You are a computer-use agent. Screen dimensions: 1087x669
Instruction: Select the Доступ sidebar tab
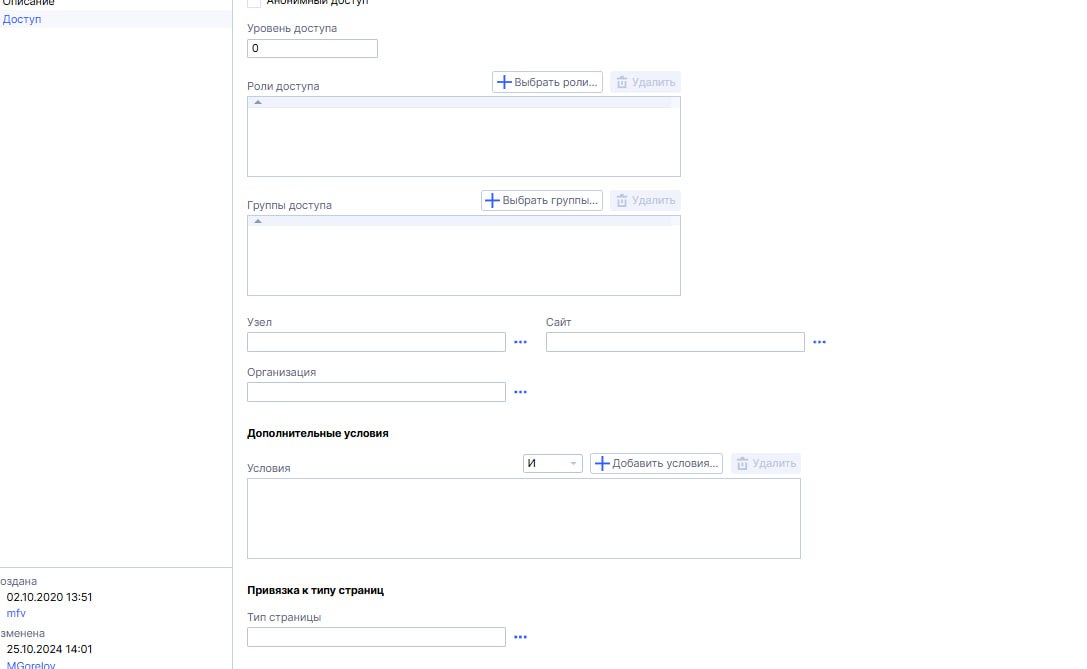click(22, 19)
